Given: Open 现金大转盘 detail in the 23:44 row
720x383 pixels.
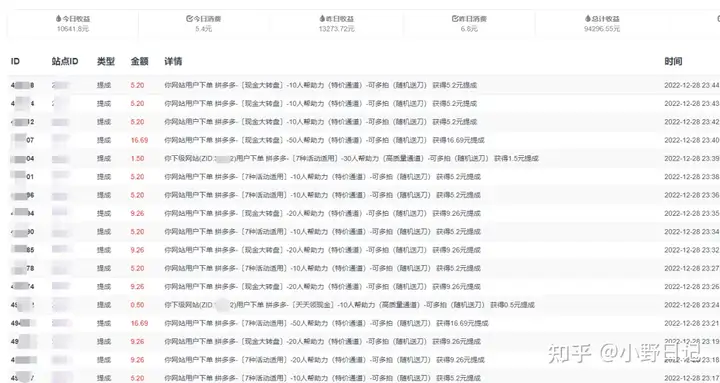Looking at the screenshot, I should [x=321, y=85].
